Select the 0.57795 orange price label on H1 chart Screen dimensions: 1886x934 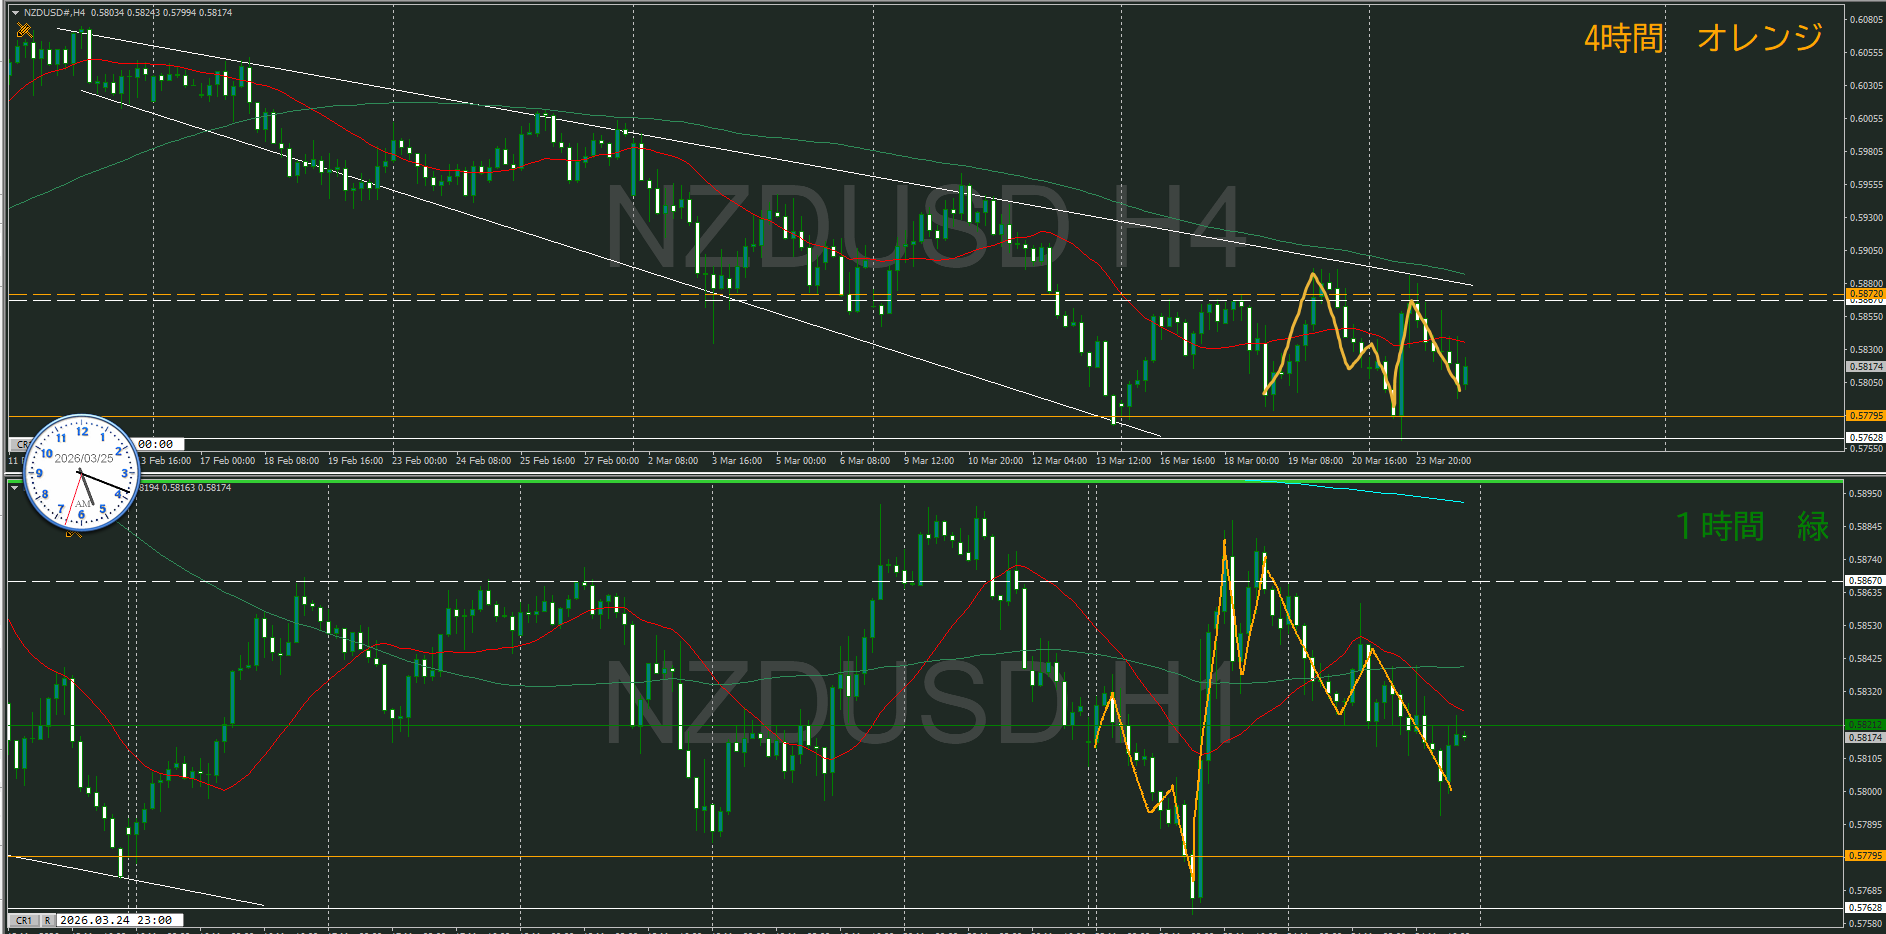(x=1865, y=856)
